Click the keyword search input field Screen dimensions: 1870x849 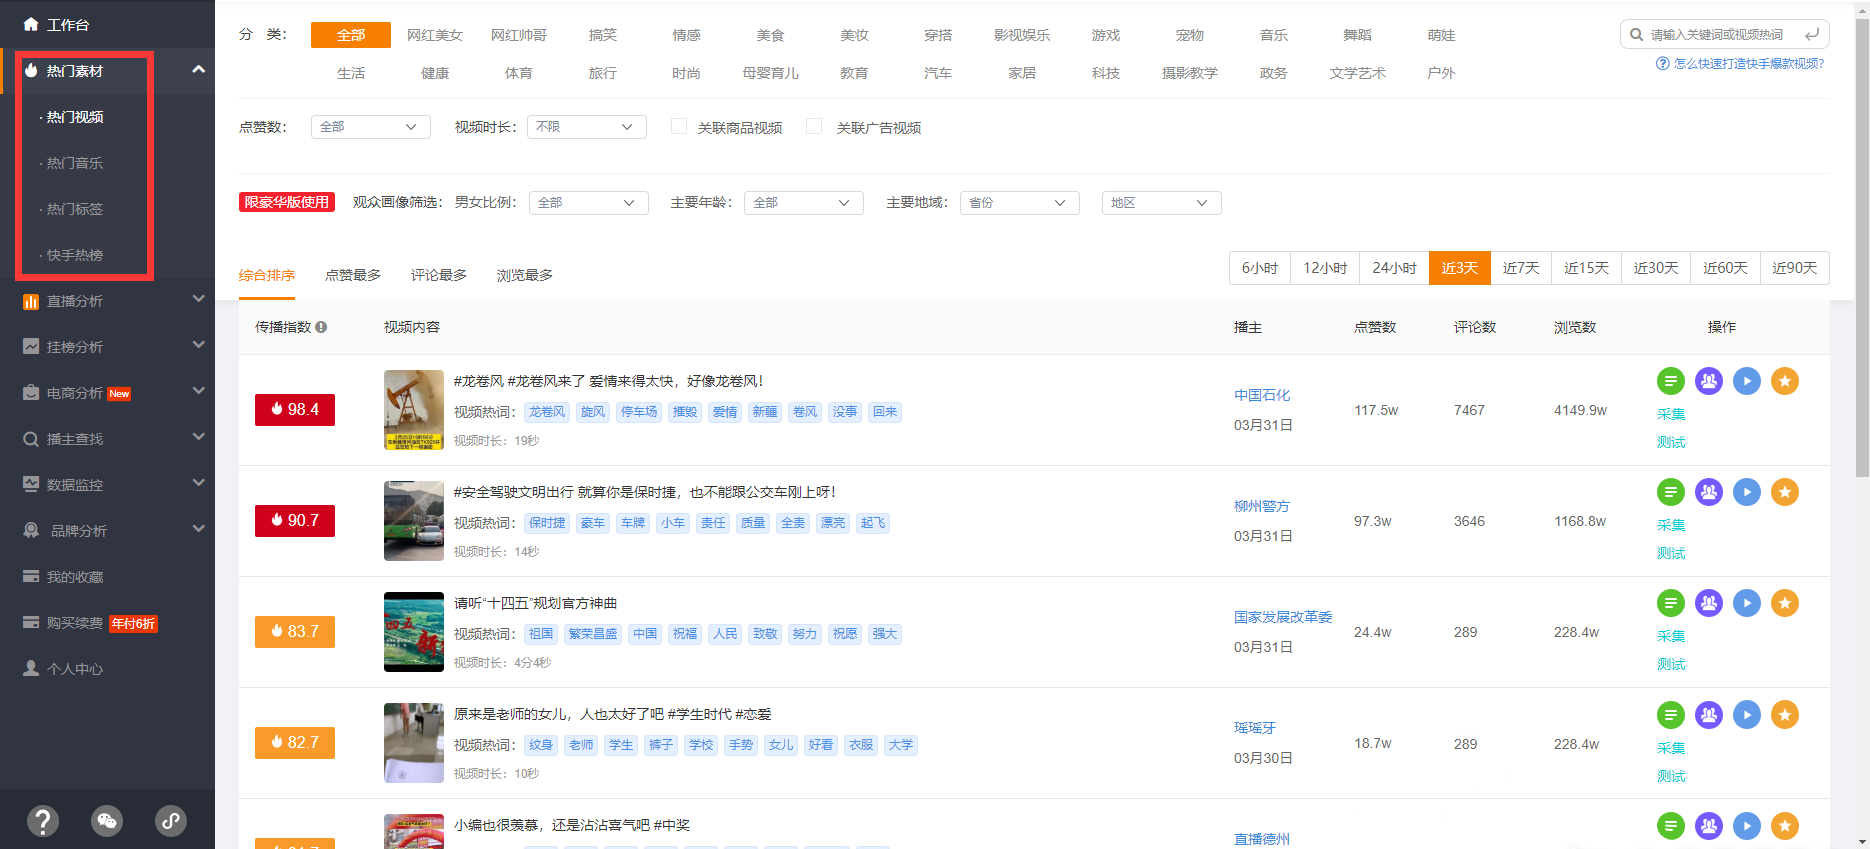tap(1723, 35)
